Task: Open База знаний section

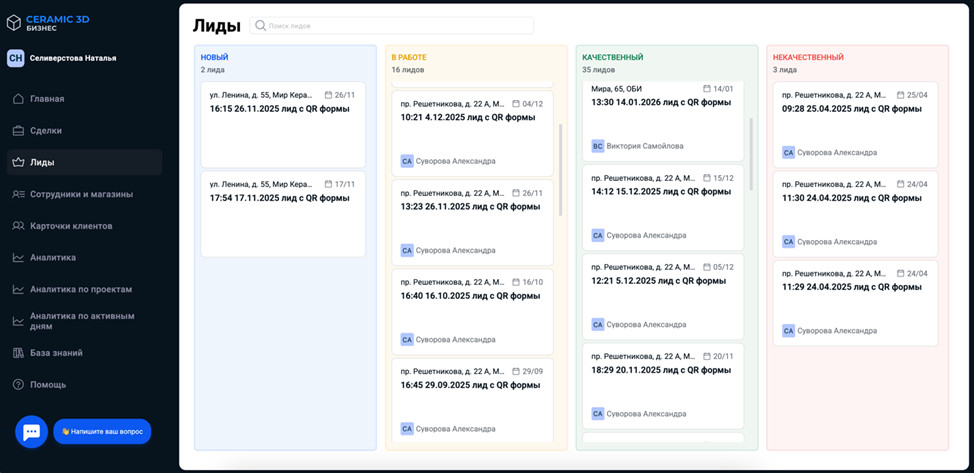Action: coord(84,353)
